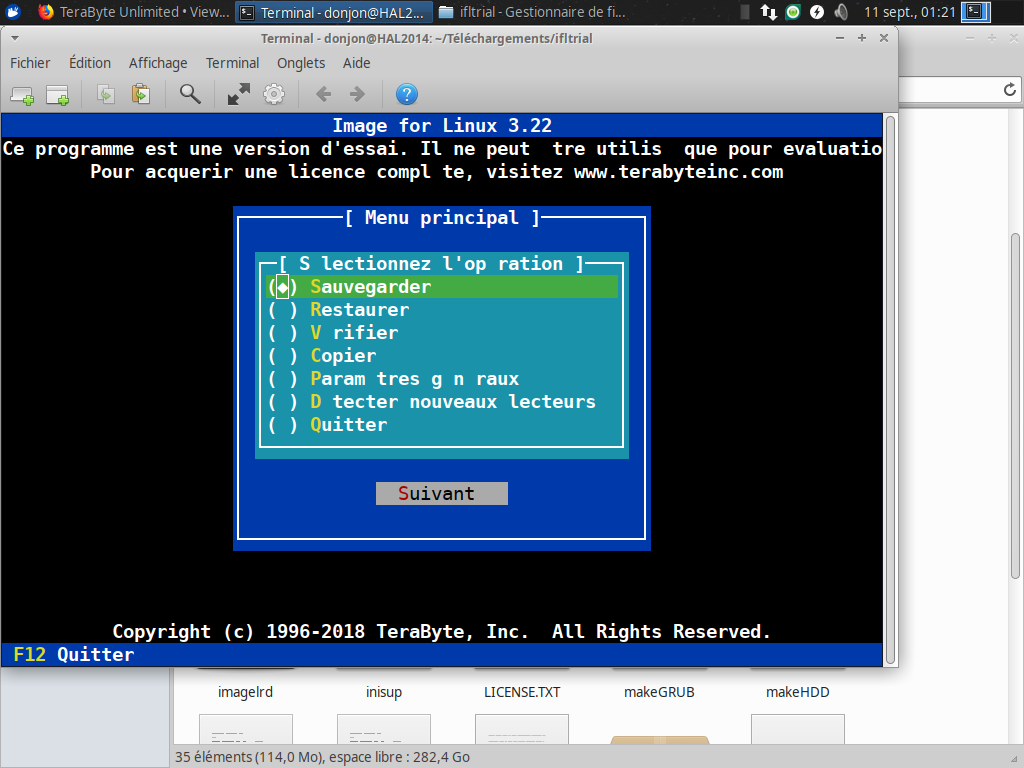Open a new terminal tab icon
Viewport: 1024px width, 768px height.
tap(22, 95)
